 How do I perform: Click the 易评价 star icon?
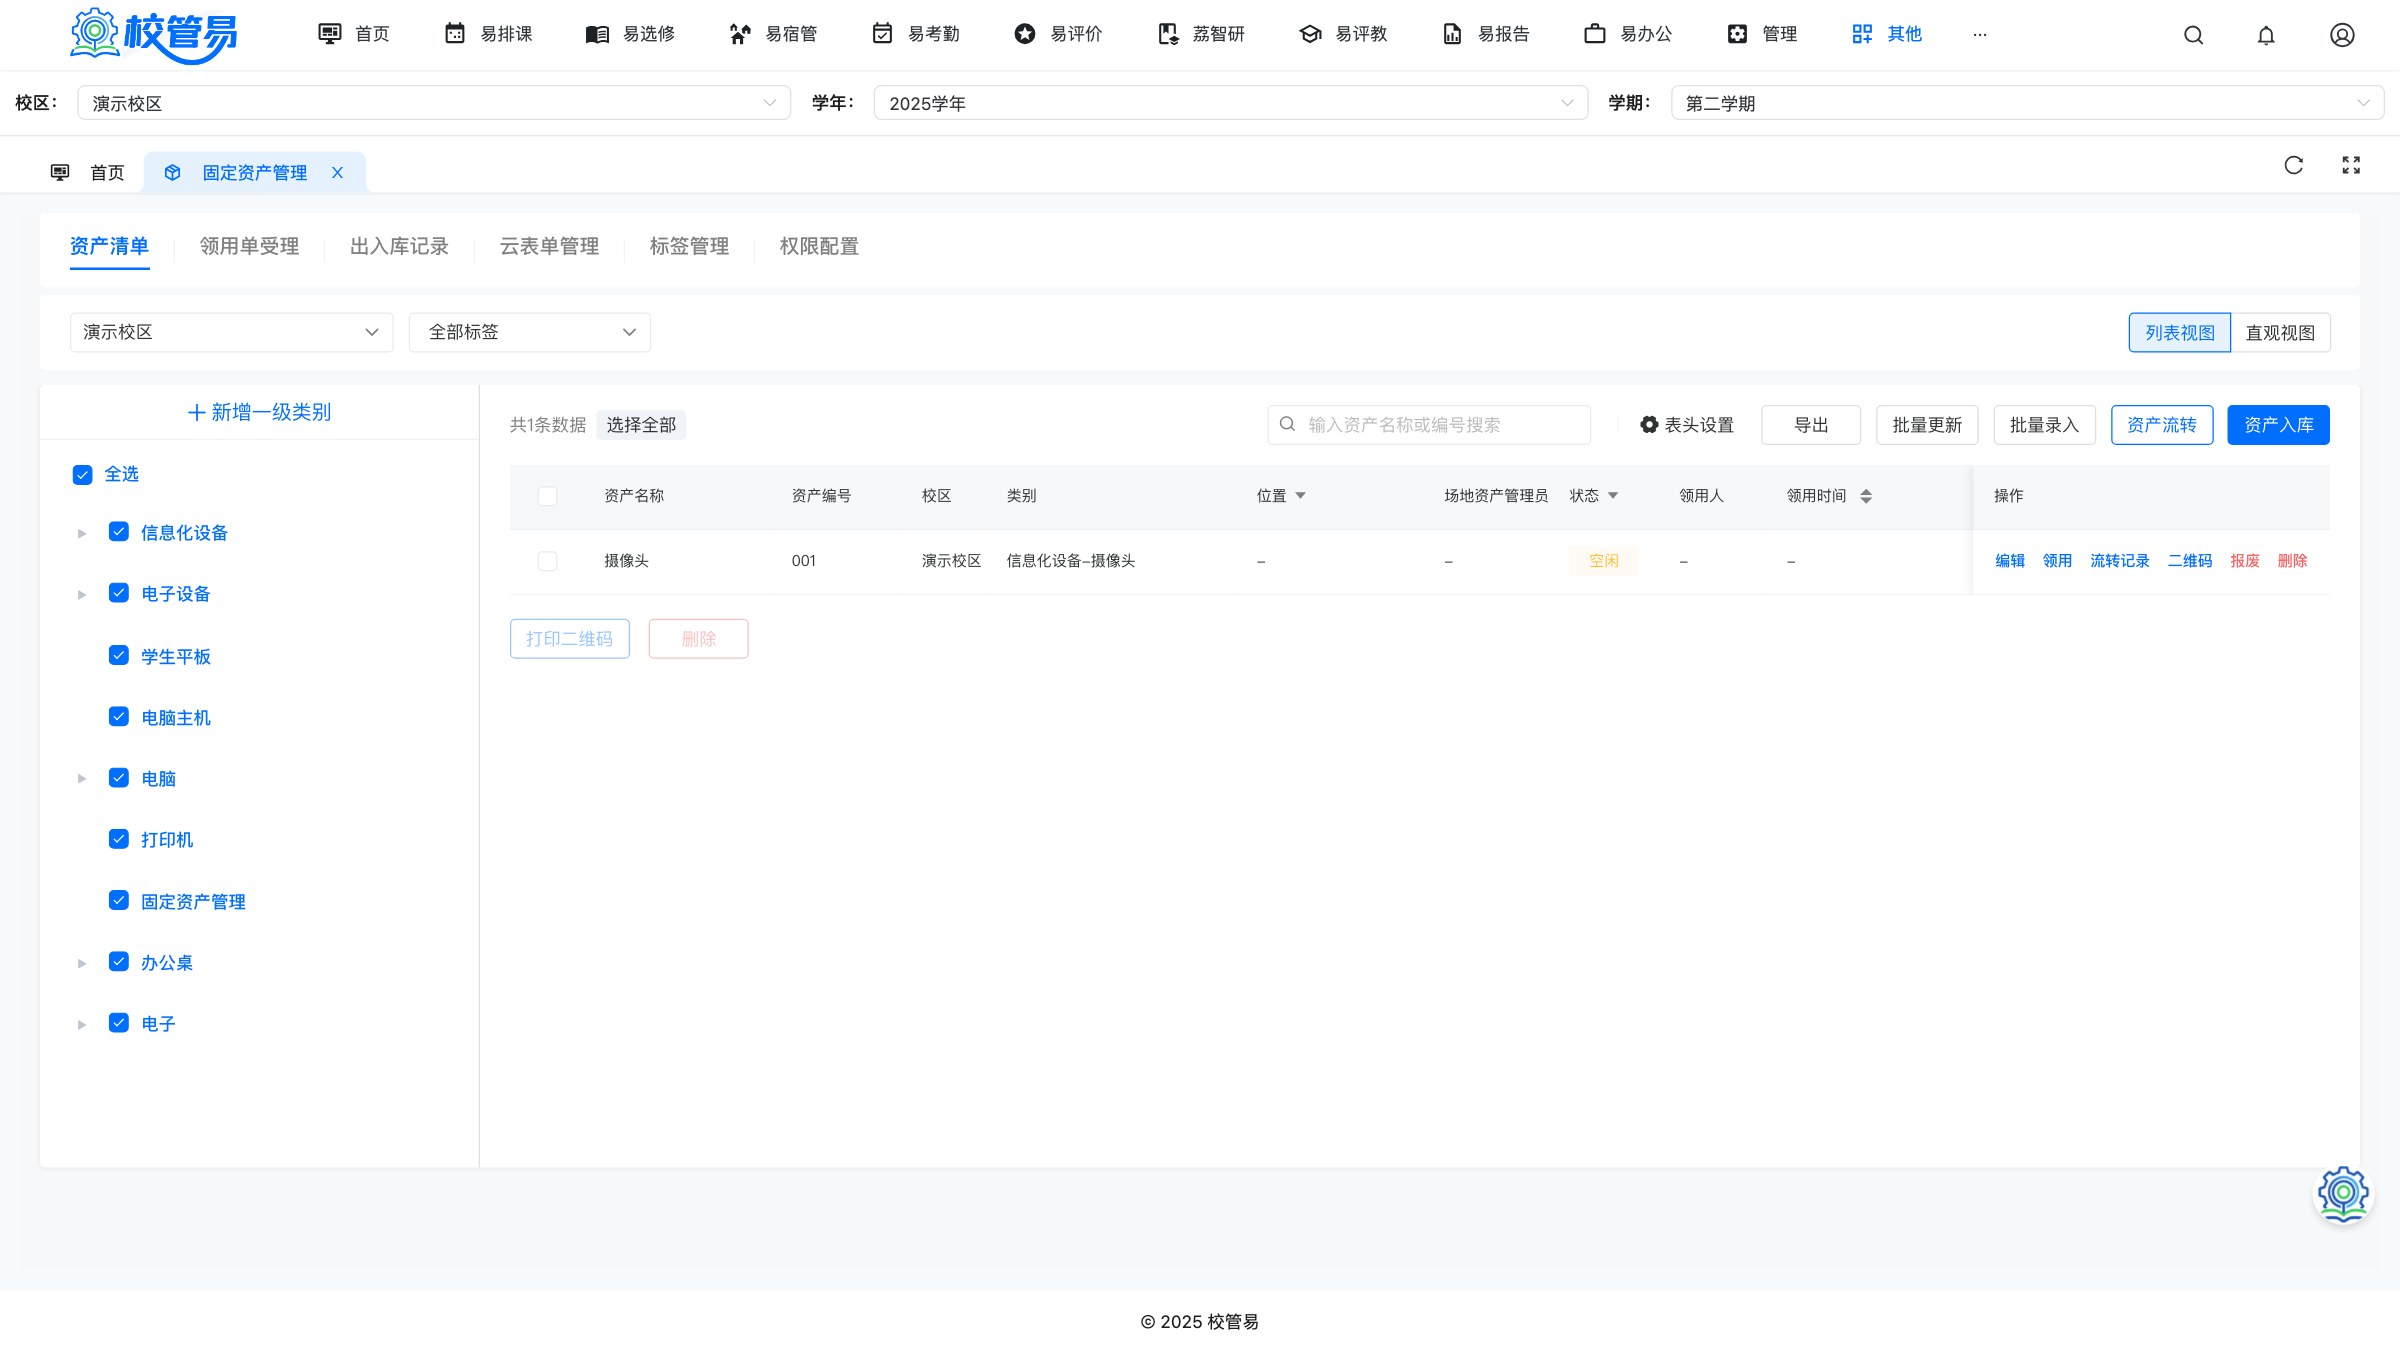pos(1025,34)
